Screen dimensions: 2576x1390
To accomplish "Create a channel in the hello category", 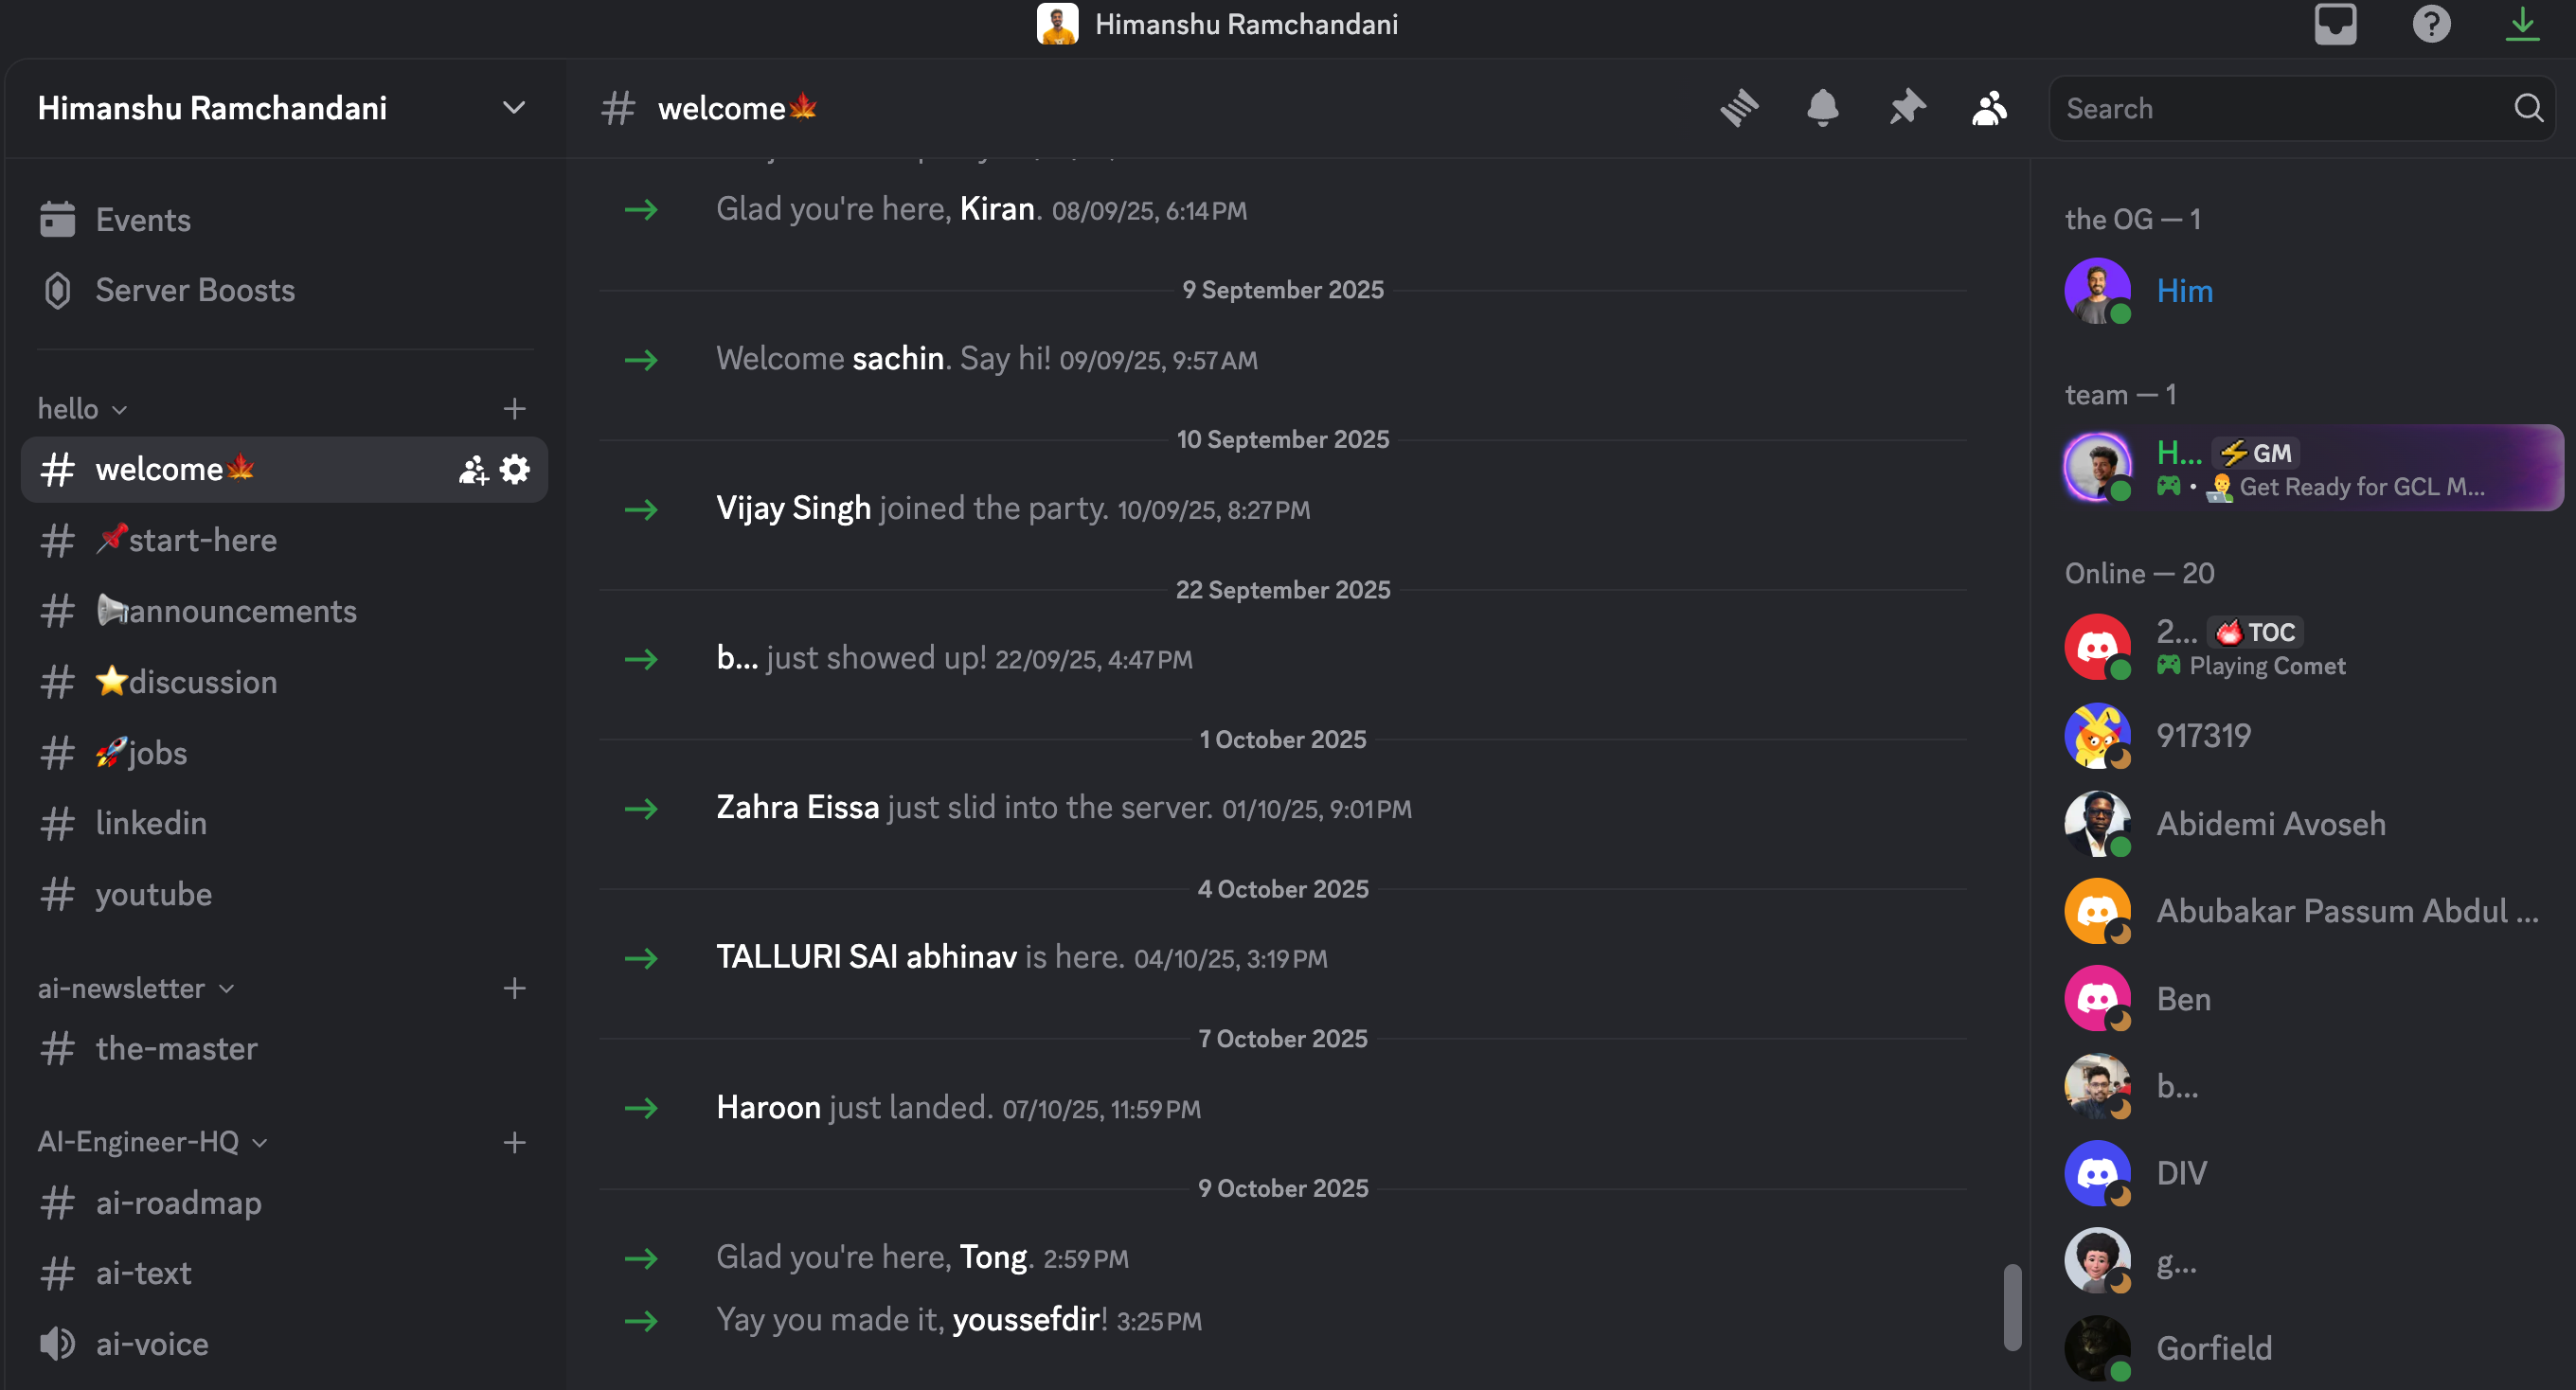I will pyautogui.click(x=514, y=408).
